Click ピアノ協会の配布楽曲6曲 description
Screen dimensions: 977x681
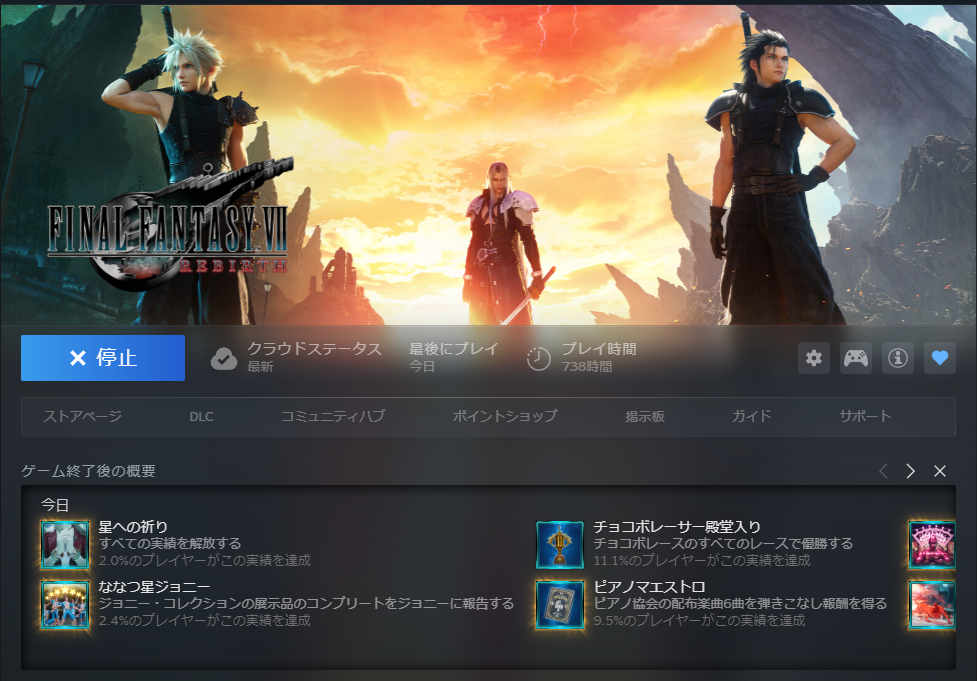pos(740,603)
